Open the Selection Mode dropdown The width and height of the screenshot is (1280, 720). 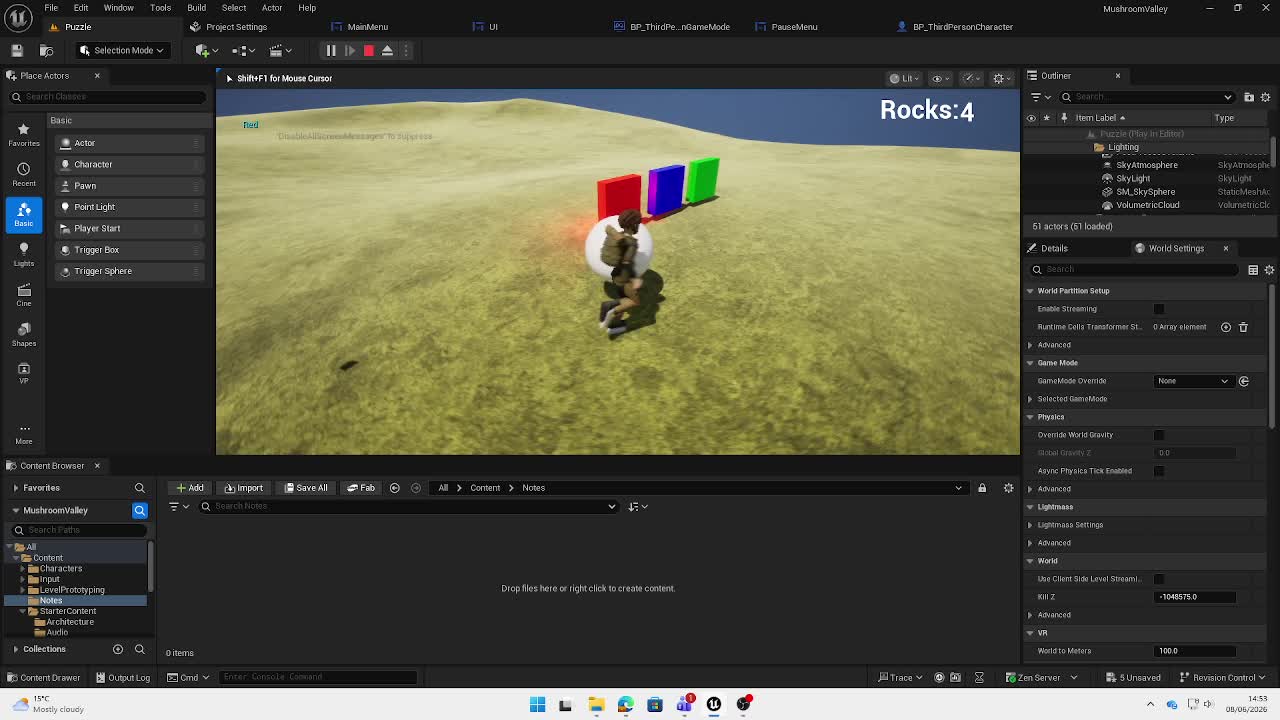tap(121, 50)
